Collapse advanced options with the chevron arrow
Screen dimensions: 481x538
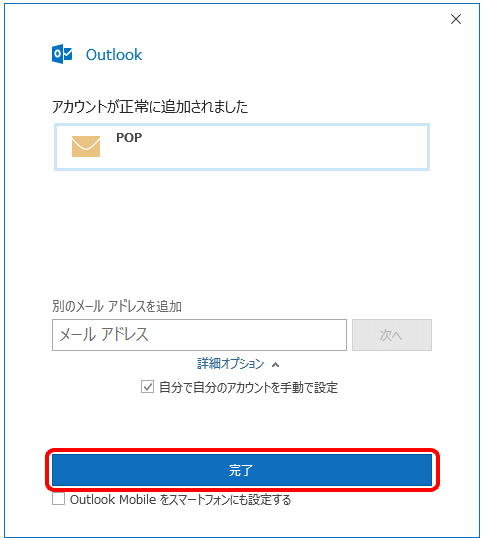click(275, 365)
